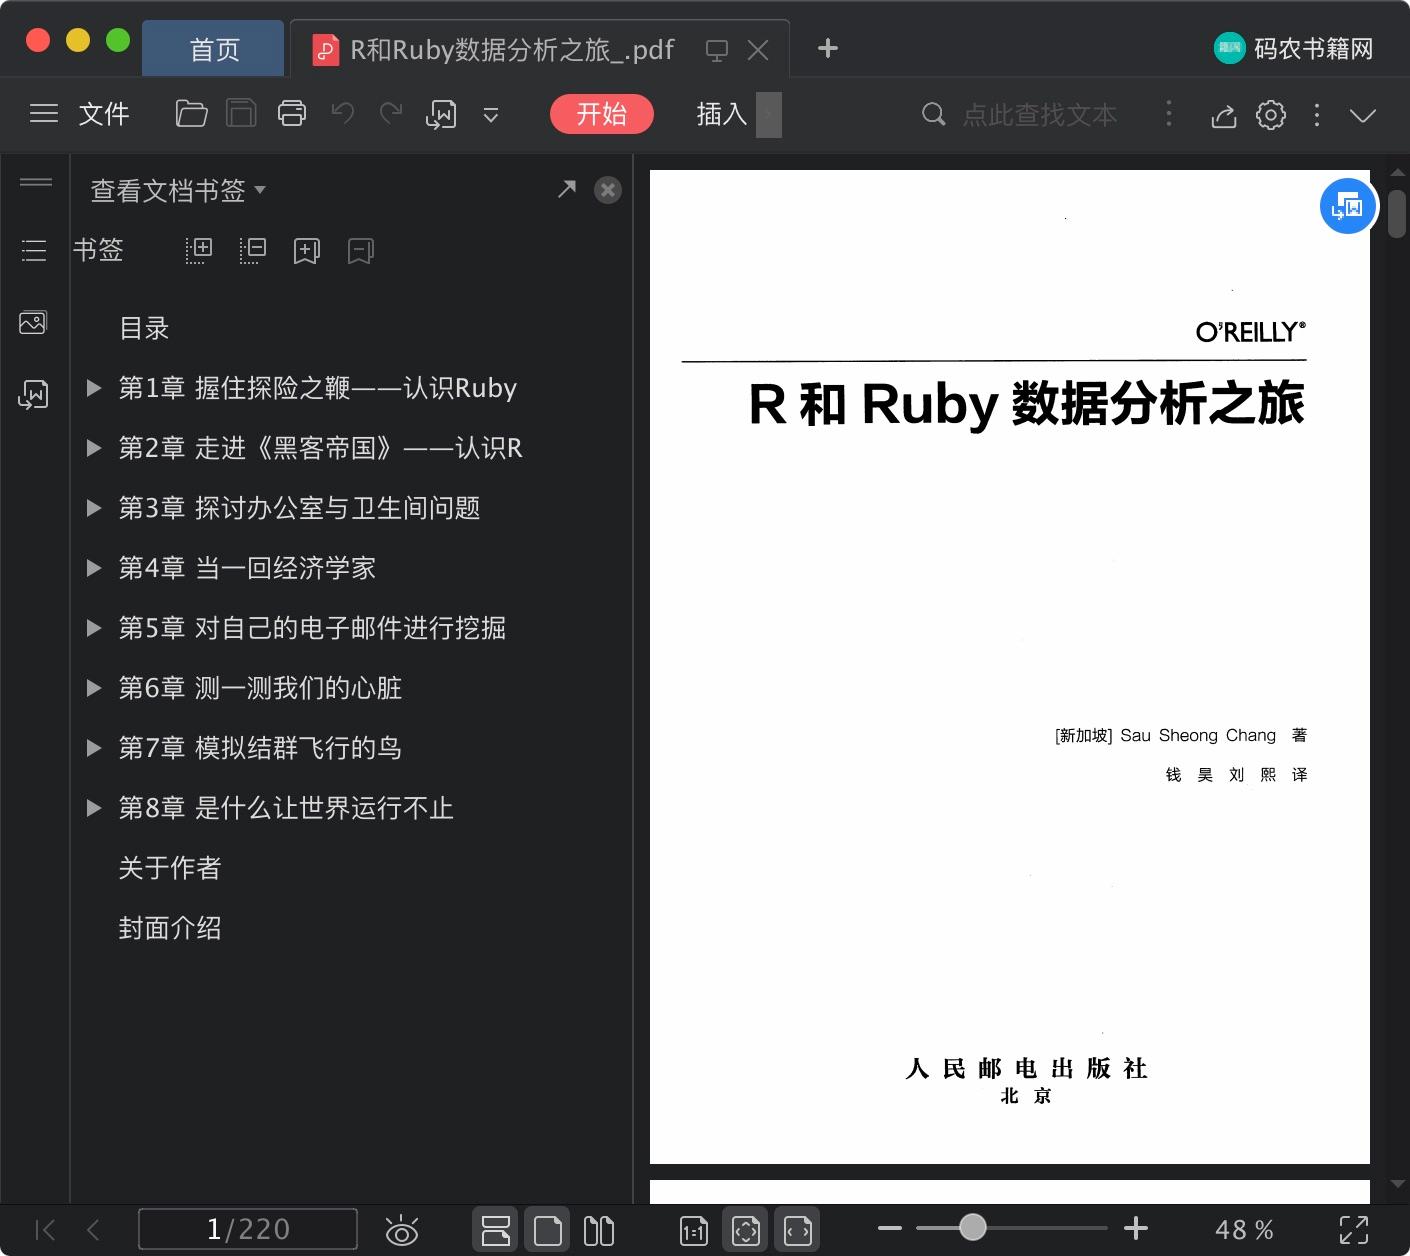Click the save icon in toolbar
The height and width of the screenshot is (1256, 1410).
coord(241,114)
